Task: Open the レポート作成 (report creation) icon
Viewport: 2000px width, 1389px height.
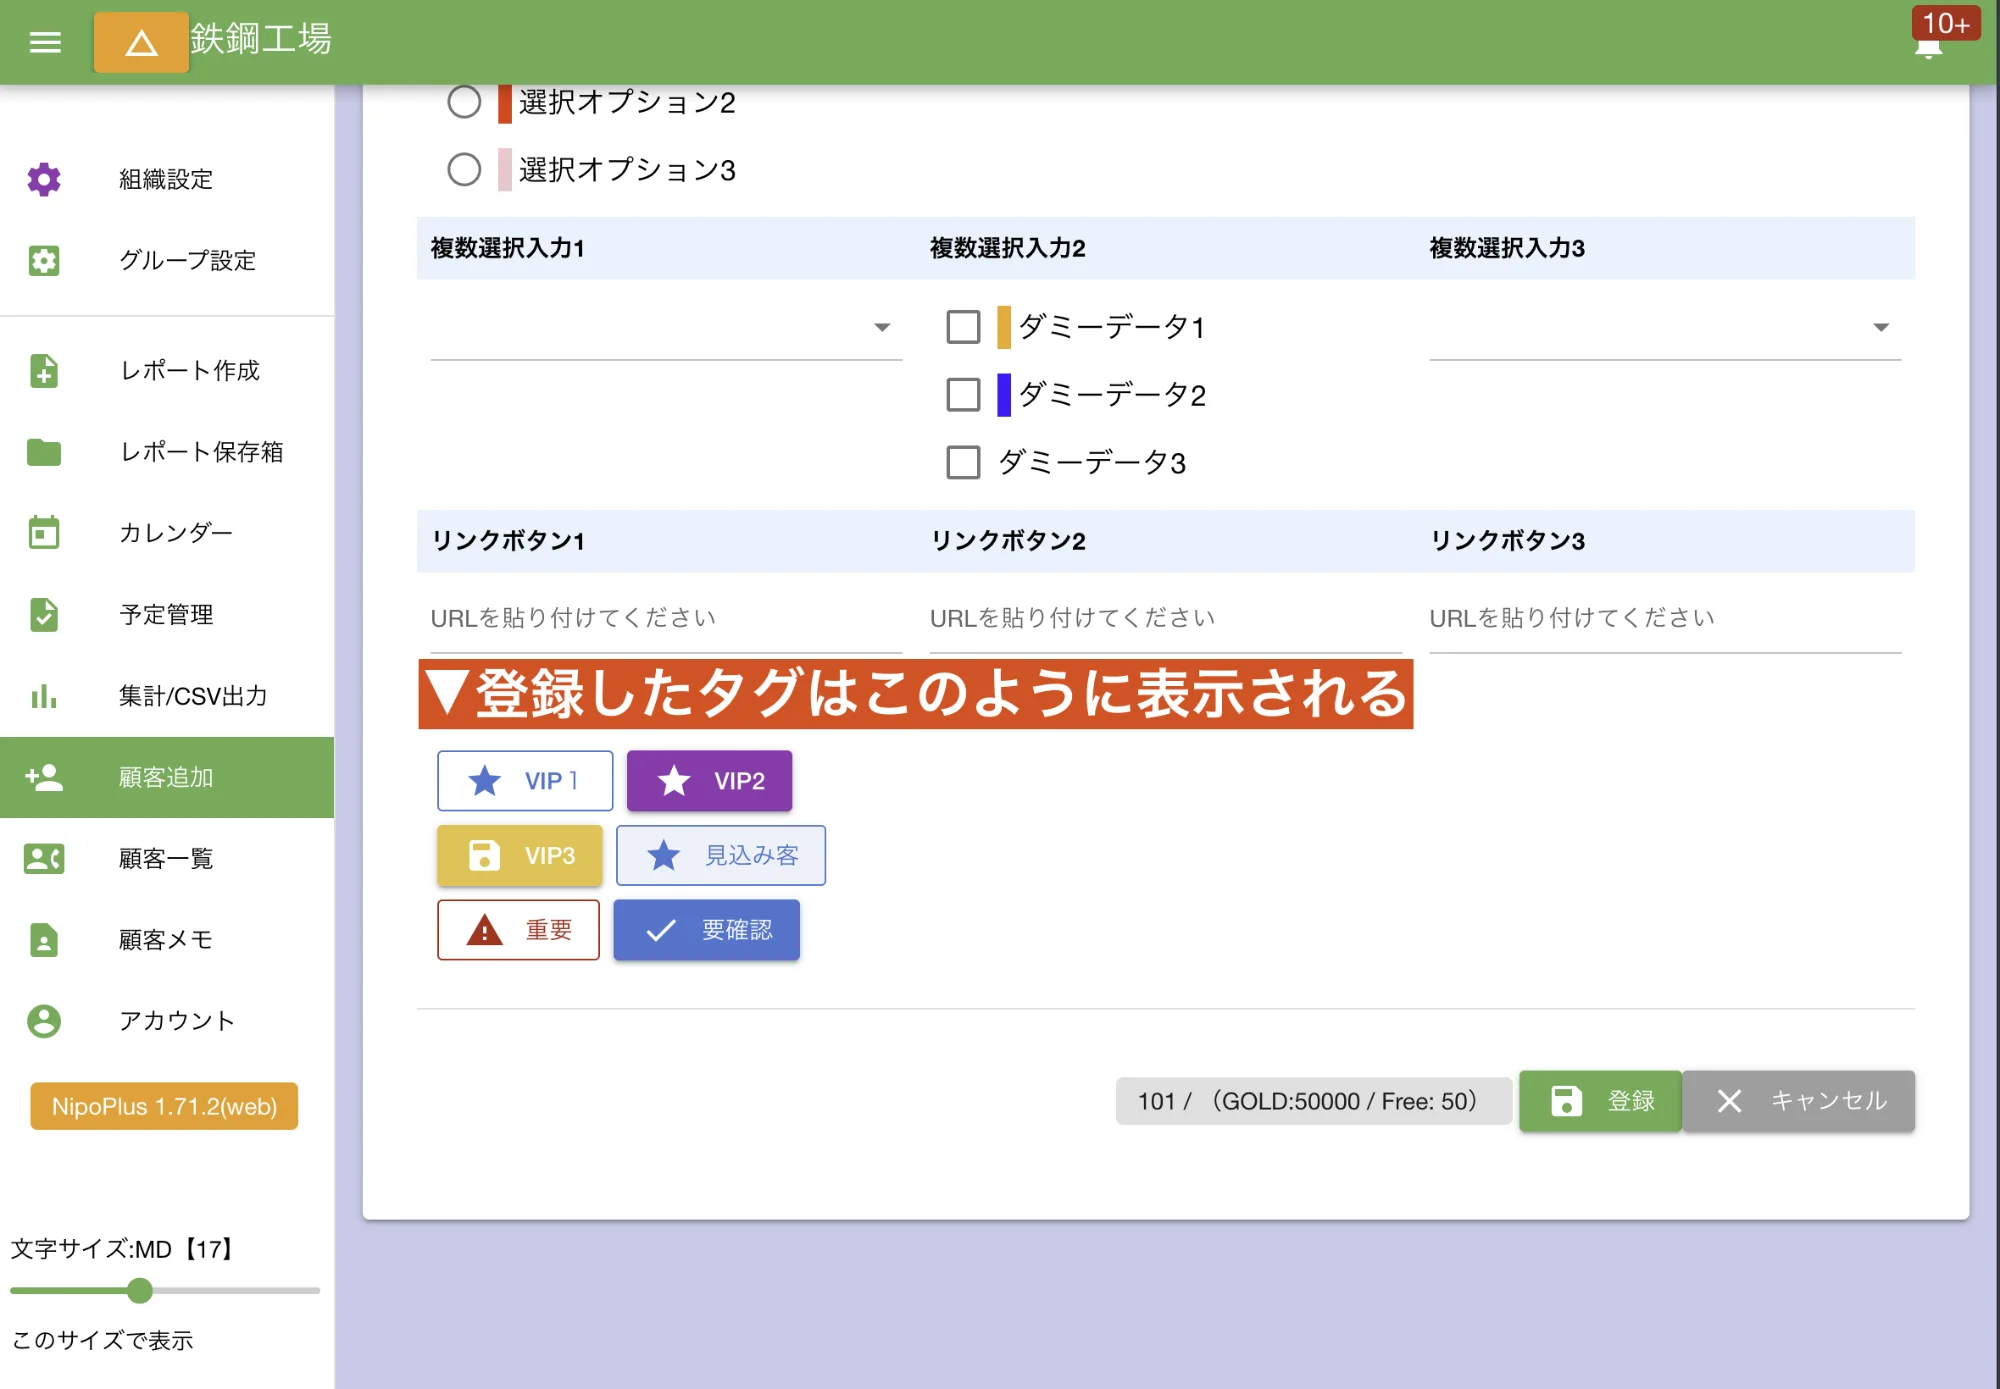Action: click(44, 371)
